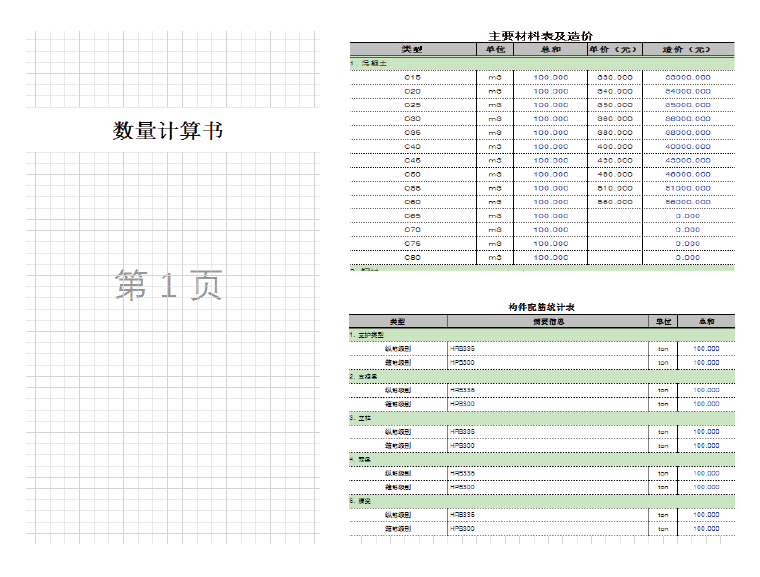Image resolution: width=760 pixels, height=577 pixels.
Task: Select the C25 row label
Action: (x=412, y=105)
